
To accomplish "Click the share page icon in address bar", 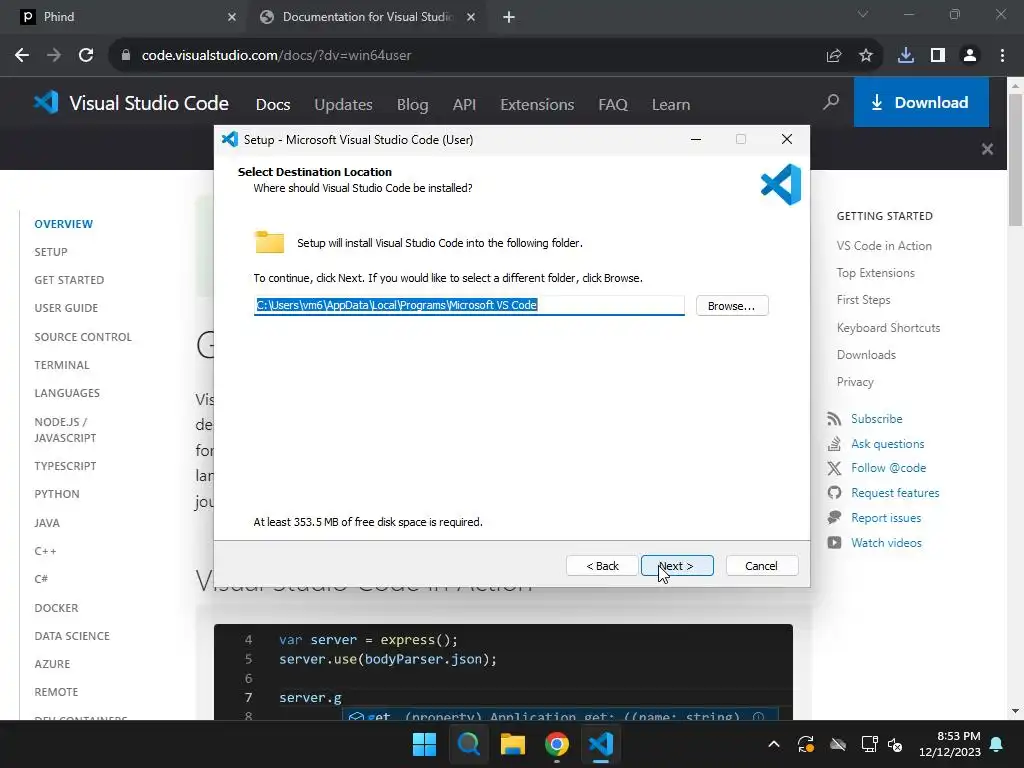I will [x=834, y=56].
